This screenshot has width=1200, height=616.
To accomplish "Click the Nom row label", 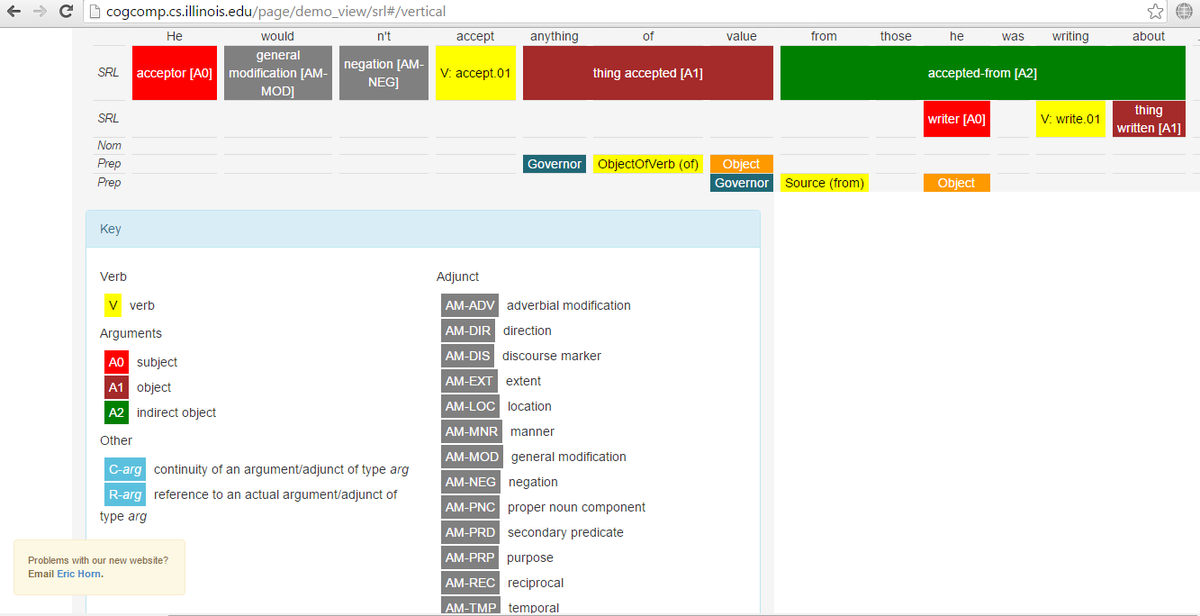I will point(109,145).
